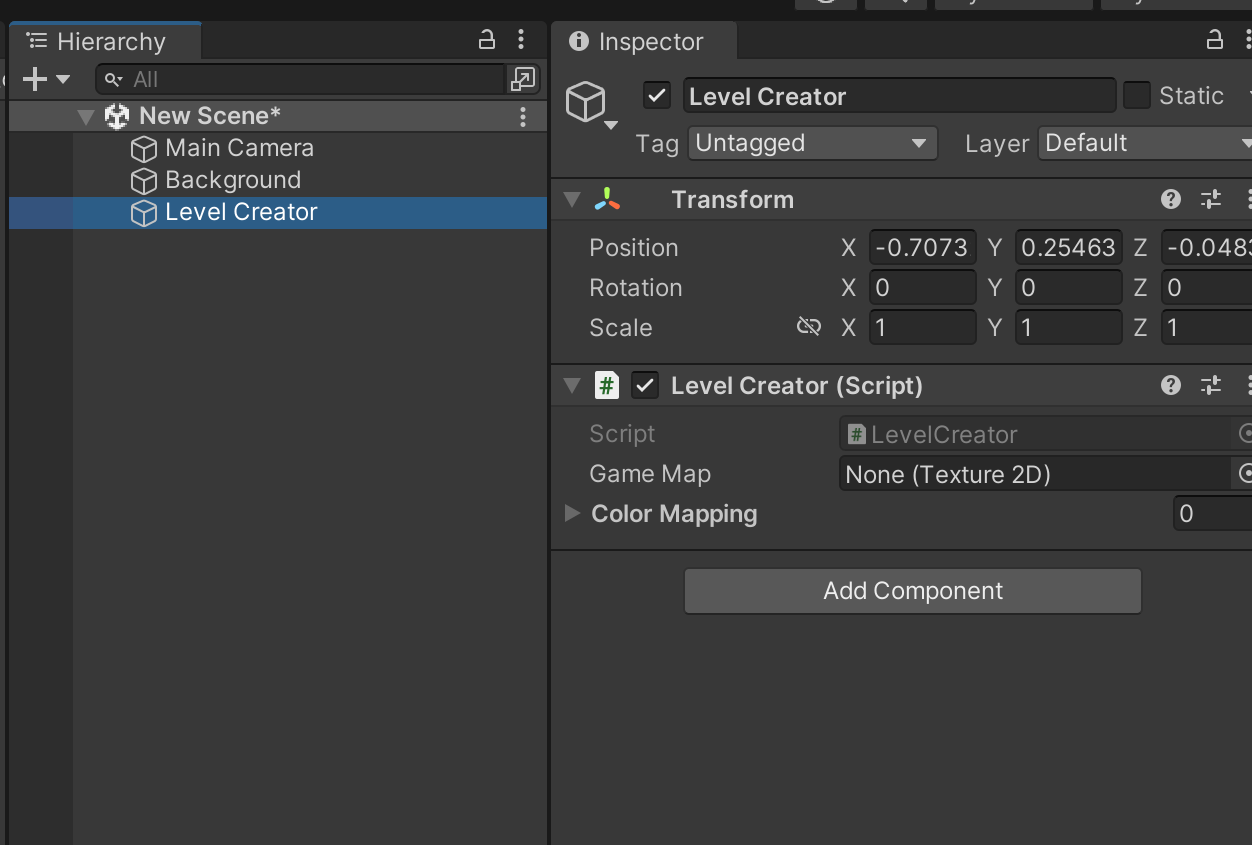The image size is (1252, 845).
Task: Click the Hierarchy panel lock icon
Action: pyautogui.click(x=487, y=39)
